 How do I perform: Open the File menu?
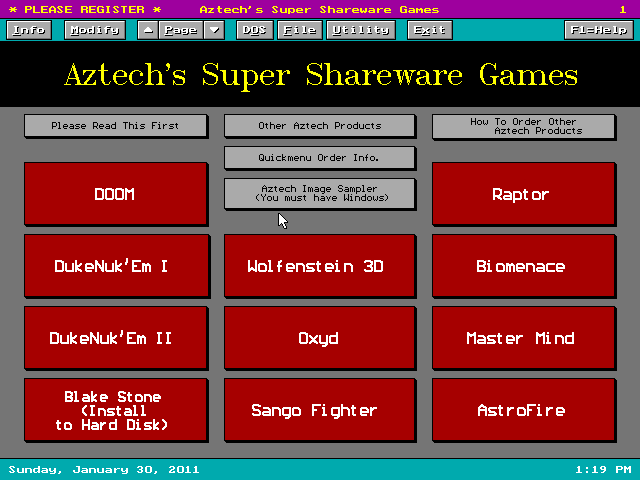pos(299,30)
